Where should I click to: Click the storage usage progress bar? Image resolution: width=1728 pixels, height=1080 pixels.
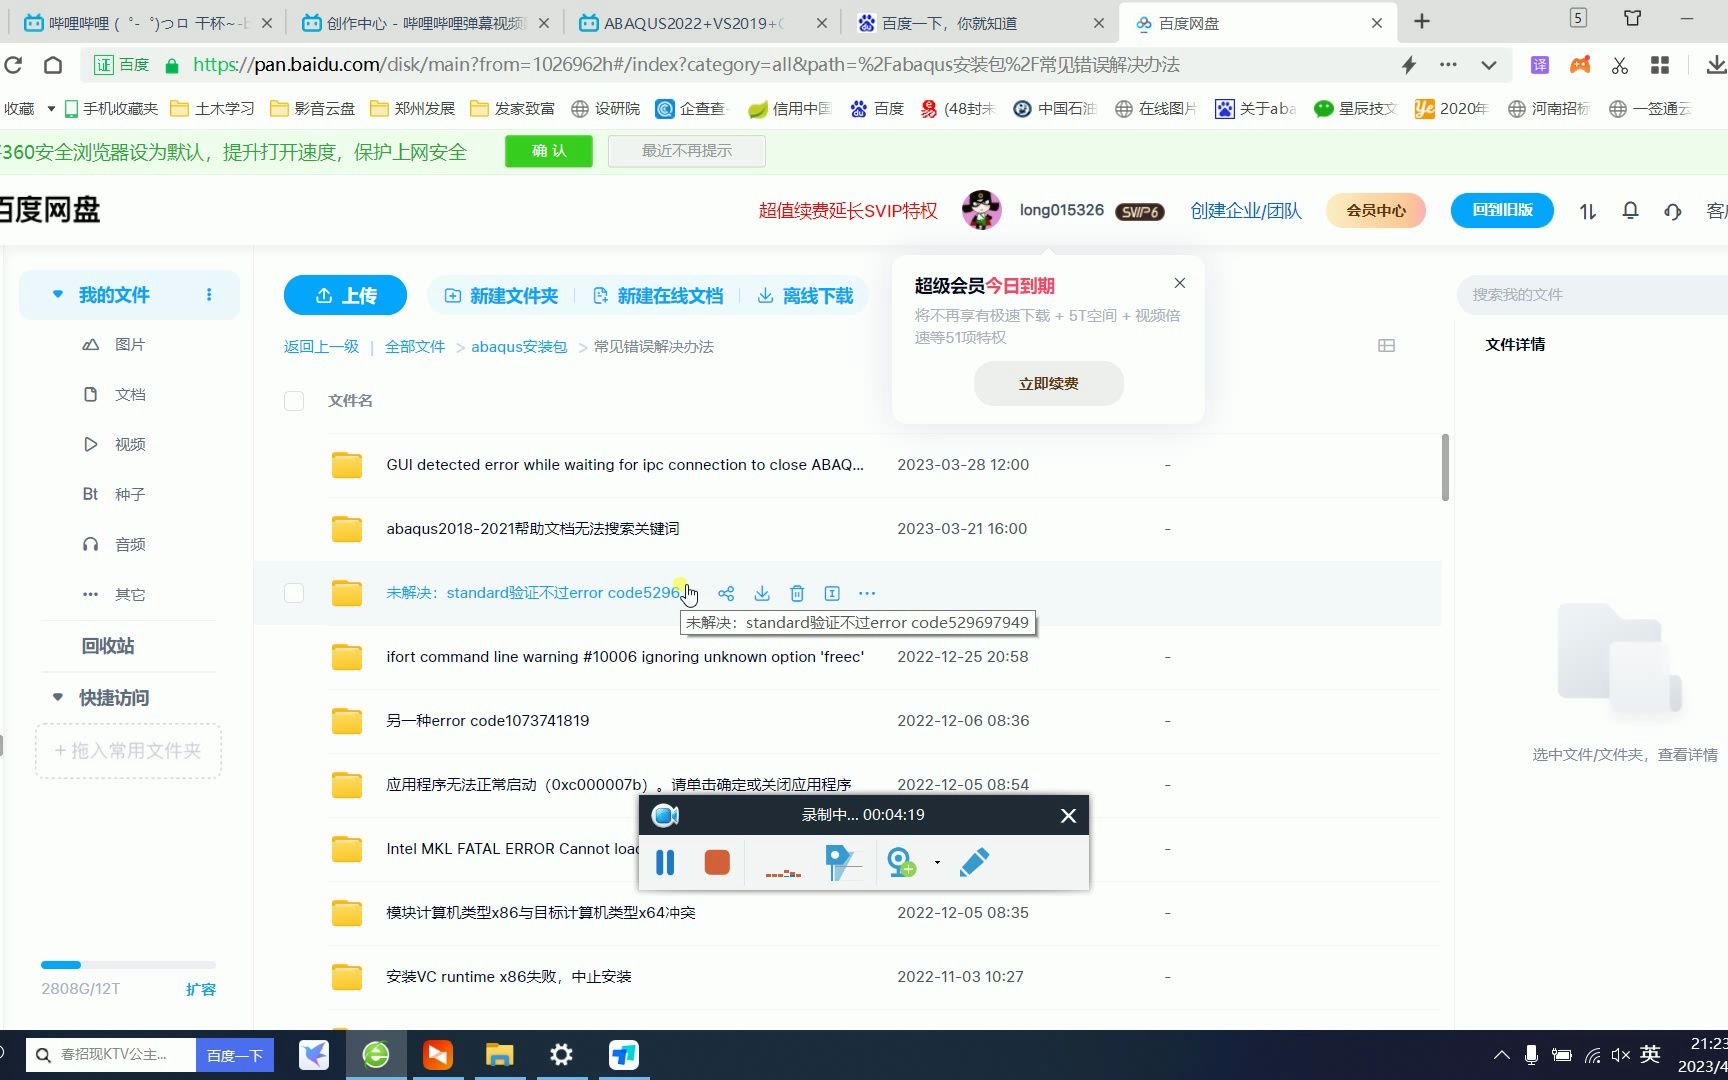coord(128,965)
